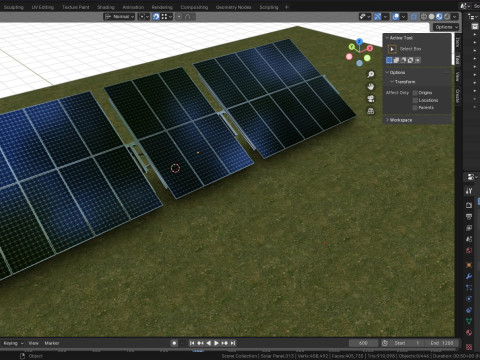Switch to the Rendering workspace tab
Viewport: 480px width, 360px height.
click(x=162, y=7)
